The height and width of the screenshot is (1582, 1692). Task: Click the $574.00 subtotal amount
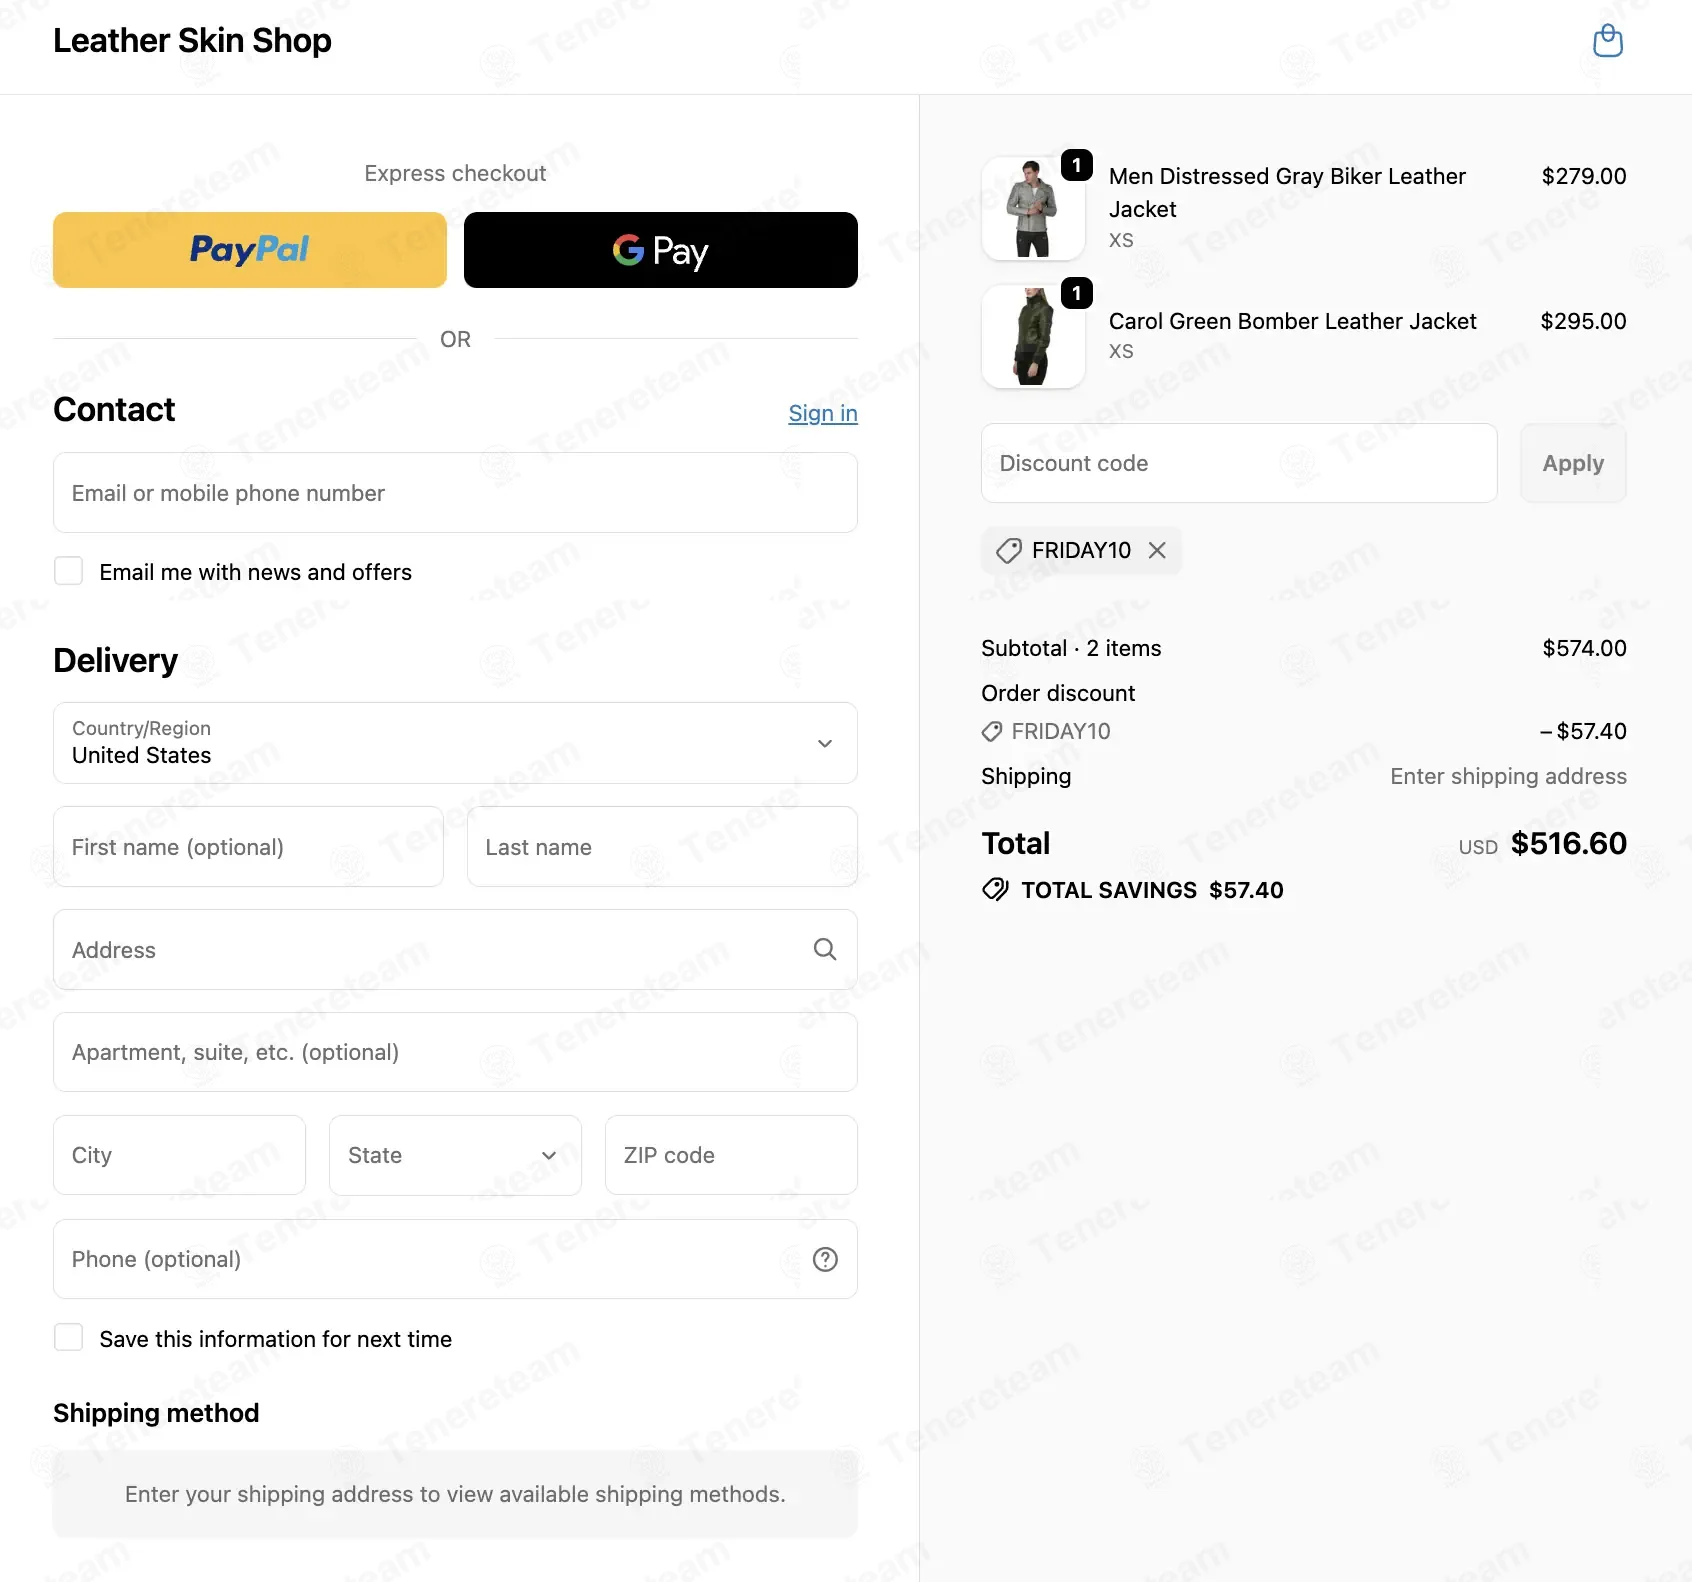click(x=1584, y=648)
